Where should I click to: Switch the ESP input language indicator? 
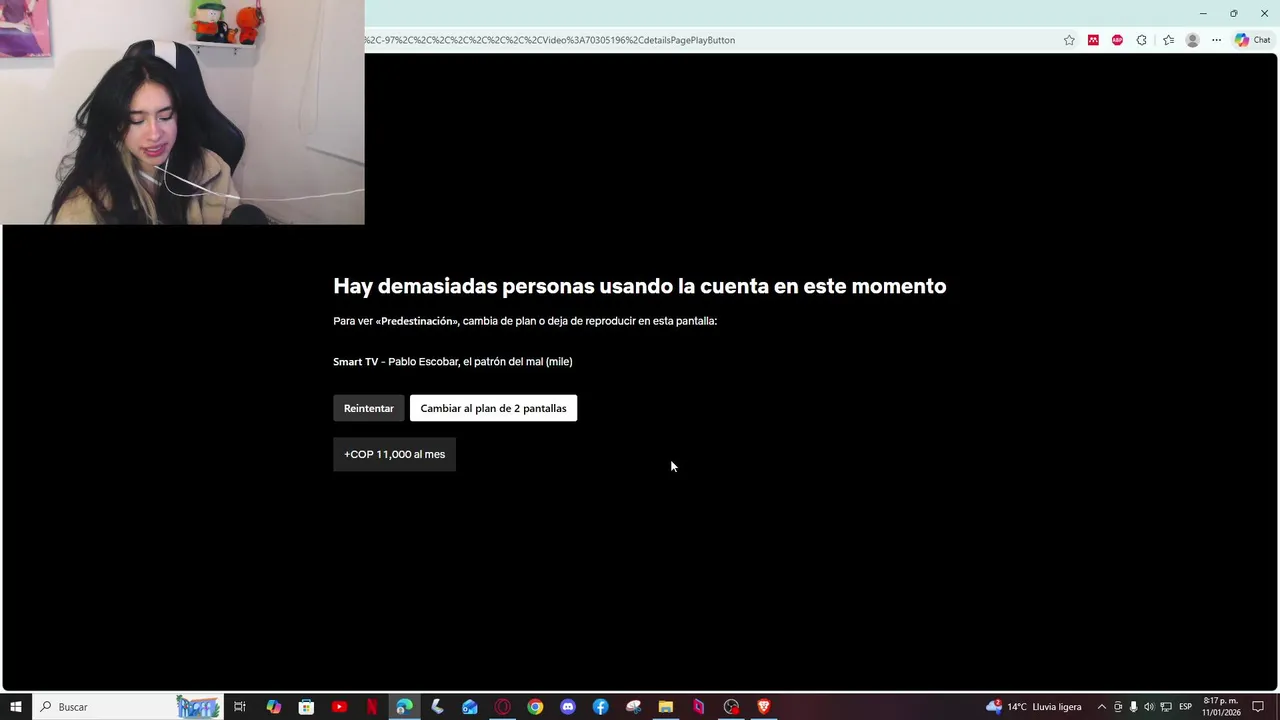coord(1186,707)
